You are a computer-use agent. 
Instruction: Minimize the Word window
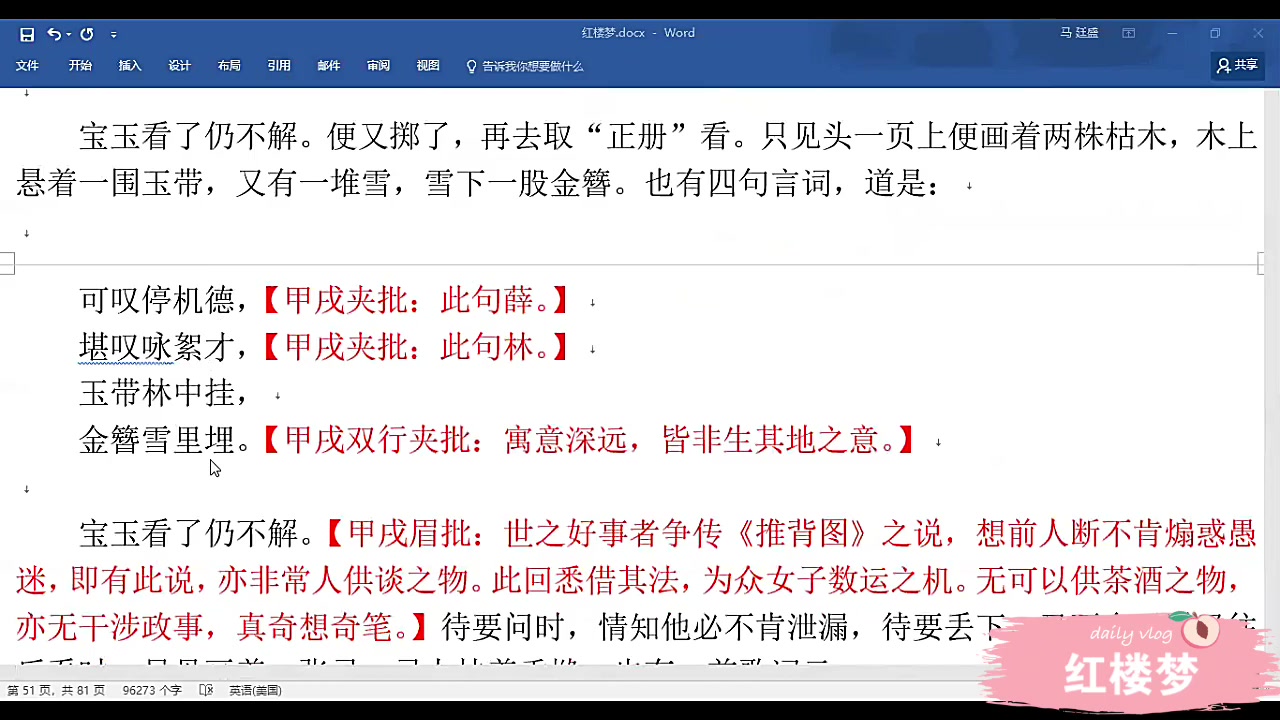point(1172,33)
